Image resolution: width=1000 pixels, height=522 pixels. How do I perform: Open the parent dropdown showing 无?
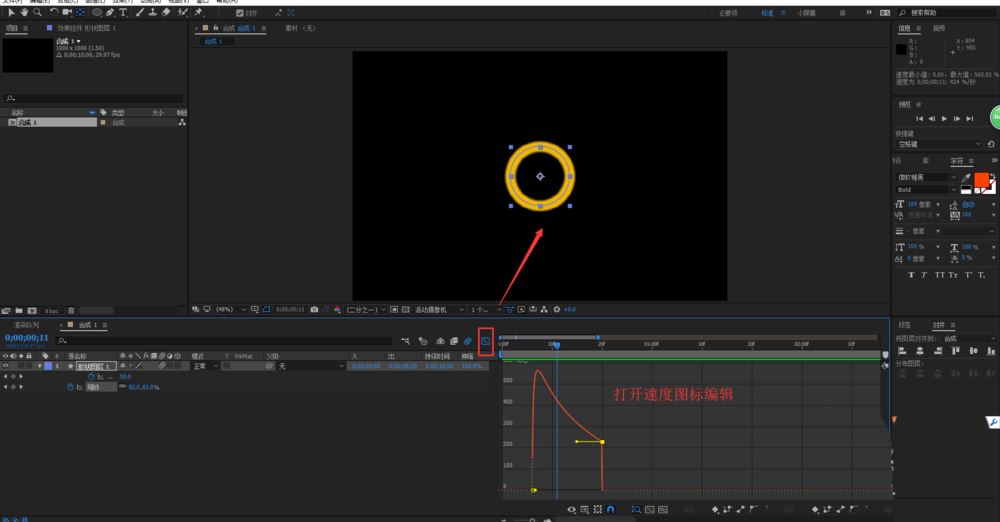coord(311,366)
